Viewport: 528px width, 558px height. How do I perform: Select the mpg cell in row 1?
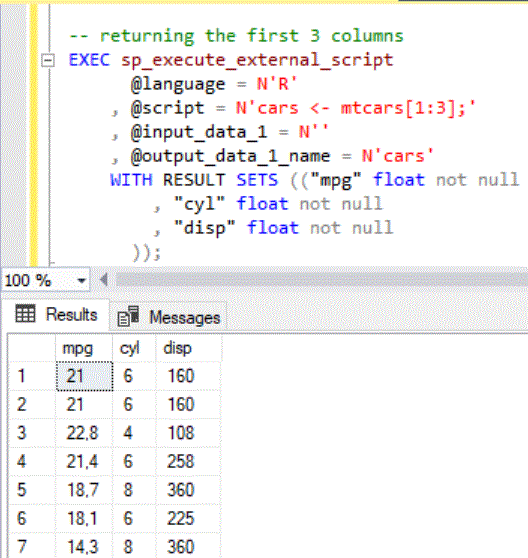84,376
